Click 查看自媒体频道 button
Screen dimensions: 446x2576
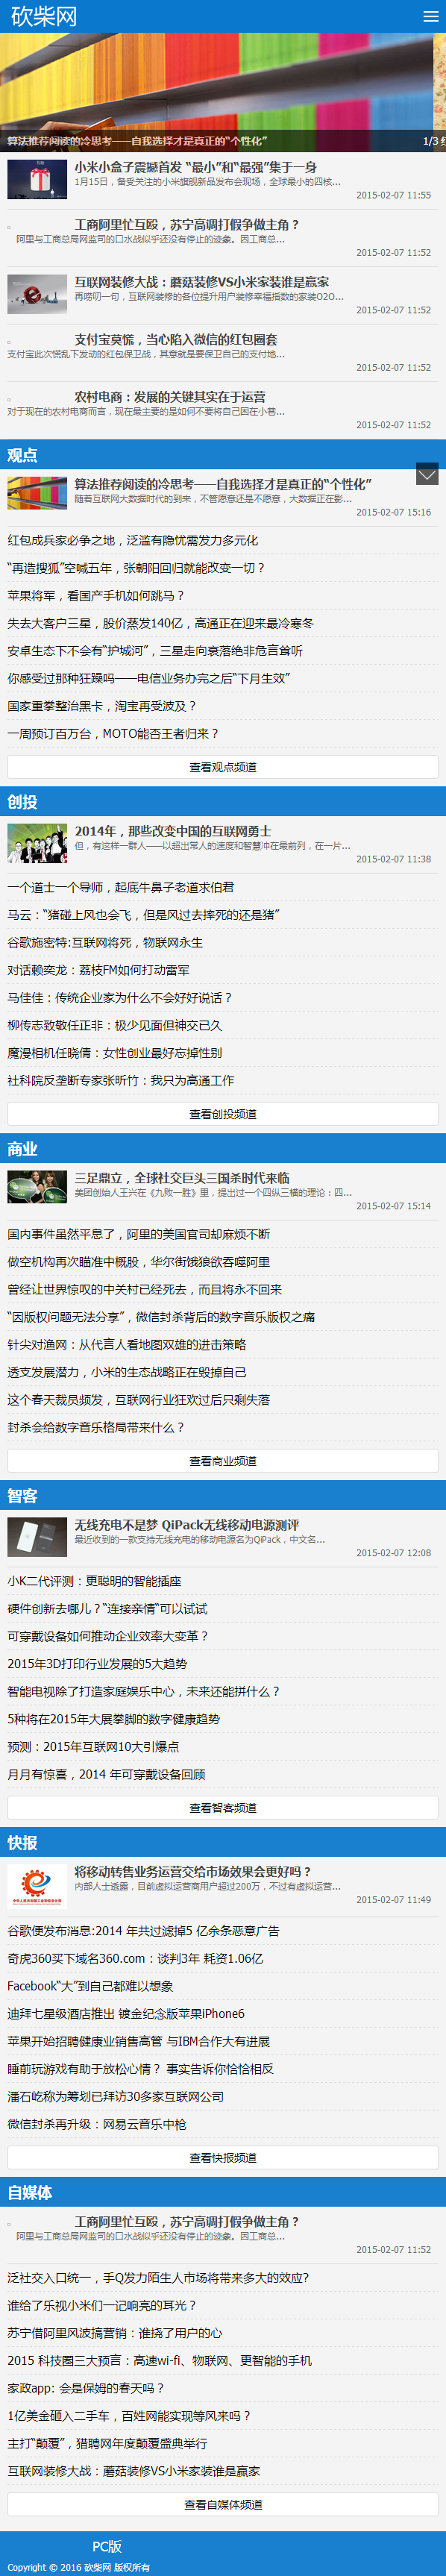click(223, 2504)
